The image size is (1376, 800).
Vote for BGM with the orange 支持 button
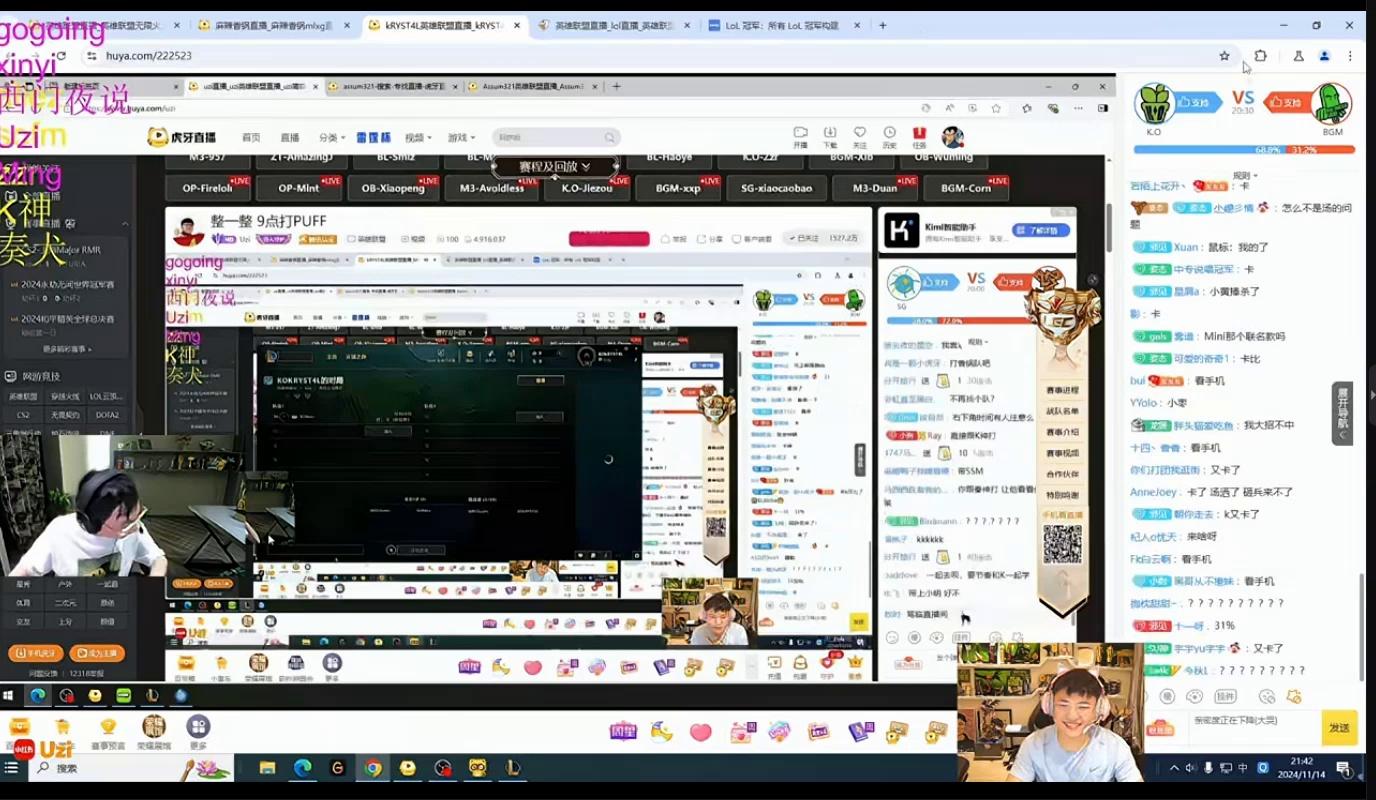tap(1288, 102)
